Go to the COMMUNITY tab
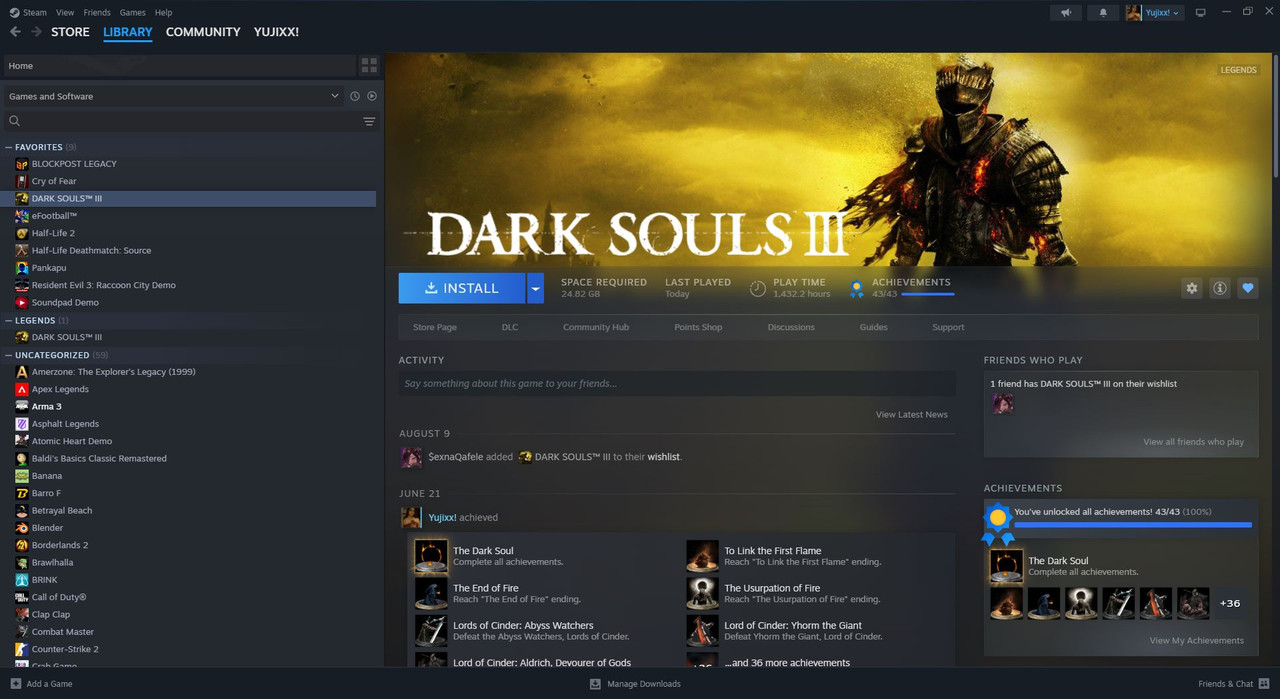1280x699 pixels. click(x=203, y=32)
